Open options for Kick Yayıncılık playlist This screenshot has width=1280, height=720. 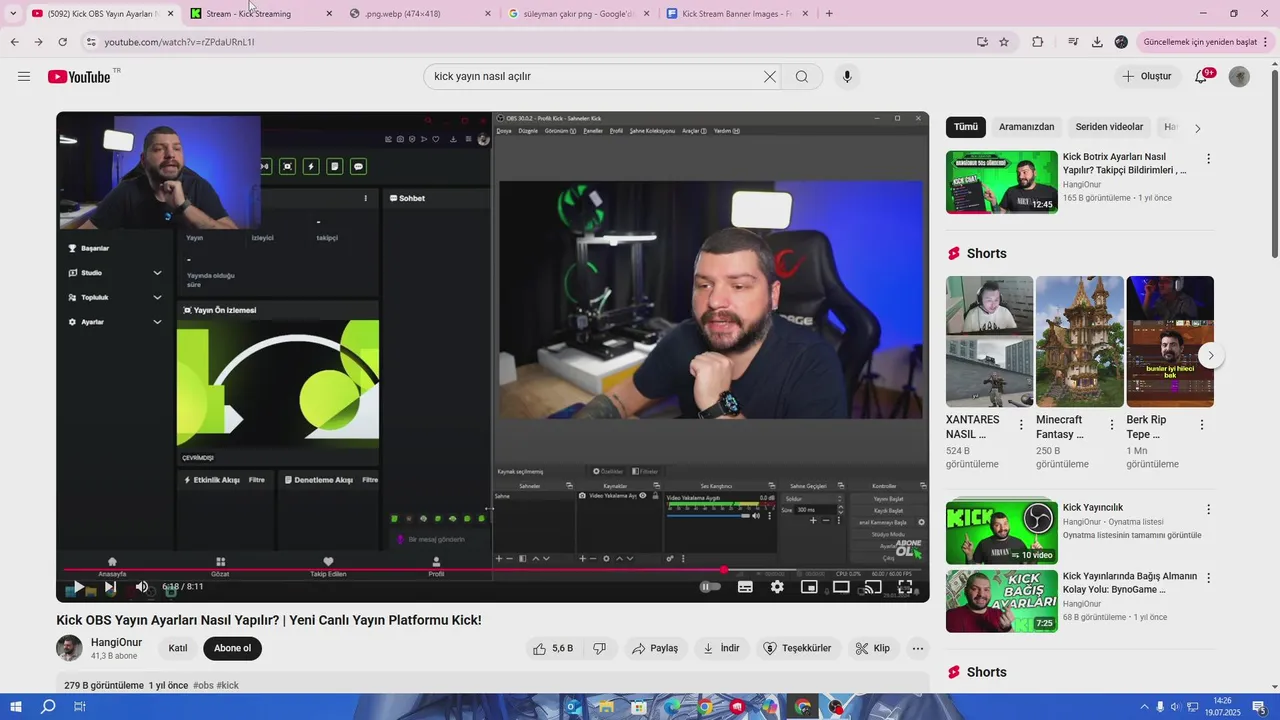[x=1208, y=510]
